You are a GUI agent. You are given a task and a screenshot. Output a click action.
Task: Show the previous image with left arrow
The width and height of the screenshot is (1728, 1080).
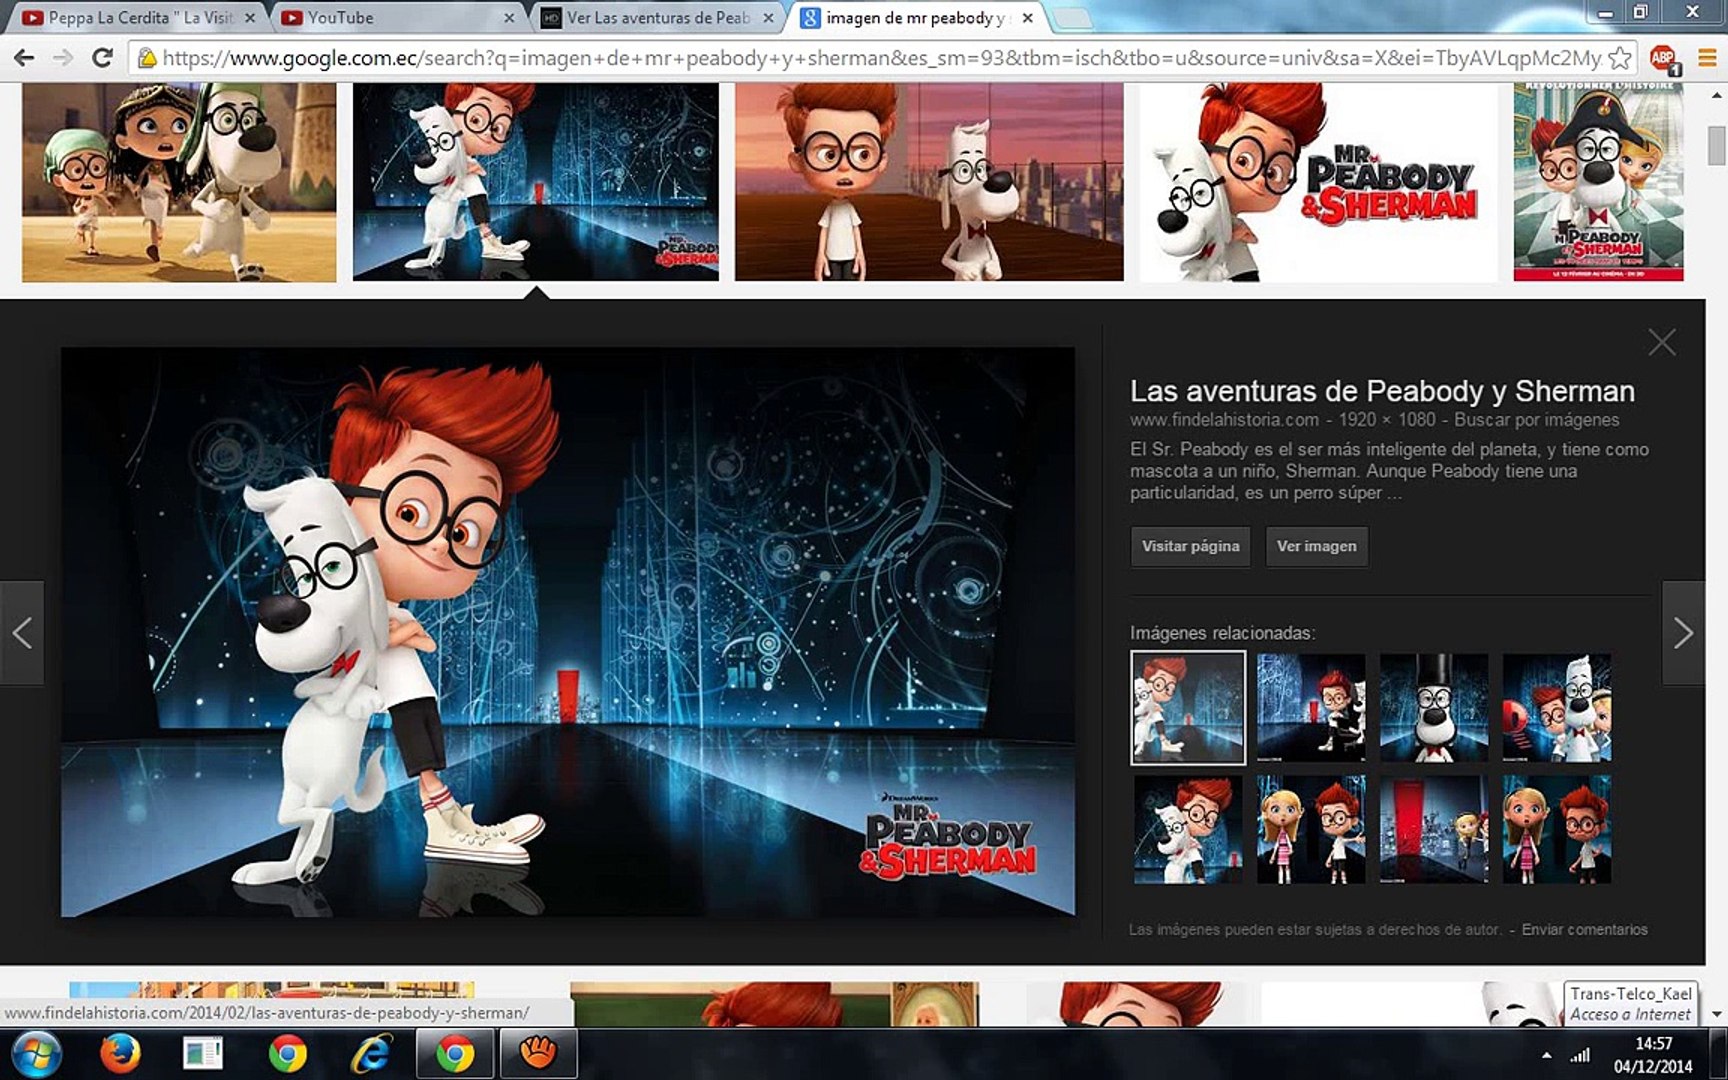click(x=22, y=633)
